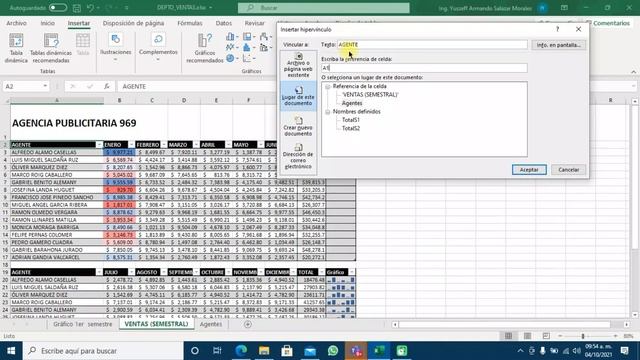640x360 pixels.
Task: Open the scatter chart dropdown
Action: pos(249,58)
